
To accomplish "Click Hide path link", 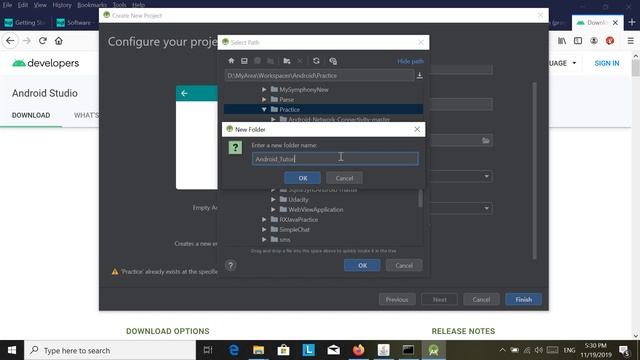I will click(410, 61).
